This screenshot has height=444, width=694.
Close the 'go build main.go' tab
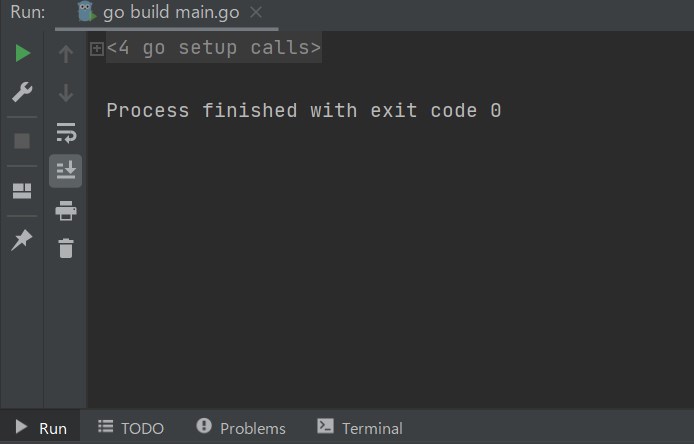click(256, 12)
